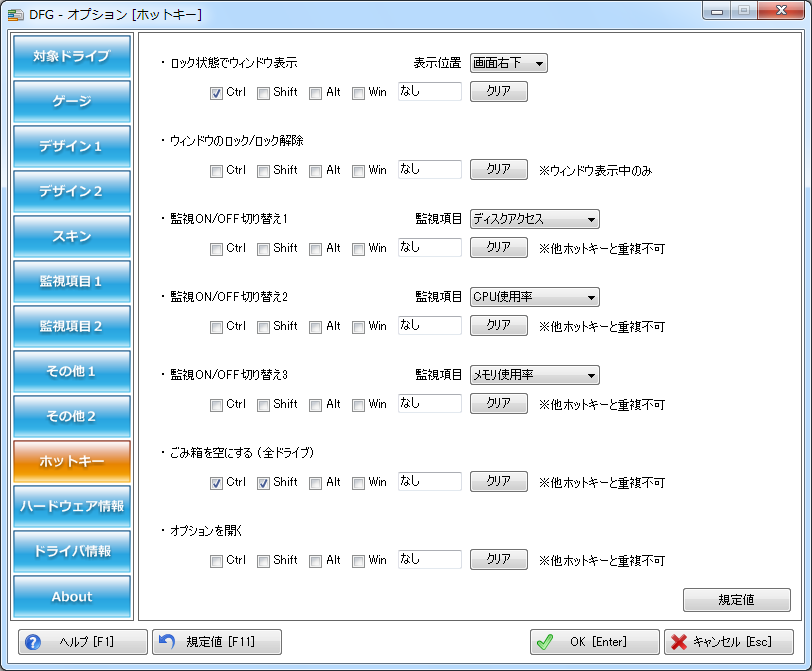812x671 pixels.
Task: Open the ハードウェア情報 tab
Action: (72, 506)
